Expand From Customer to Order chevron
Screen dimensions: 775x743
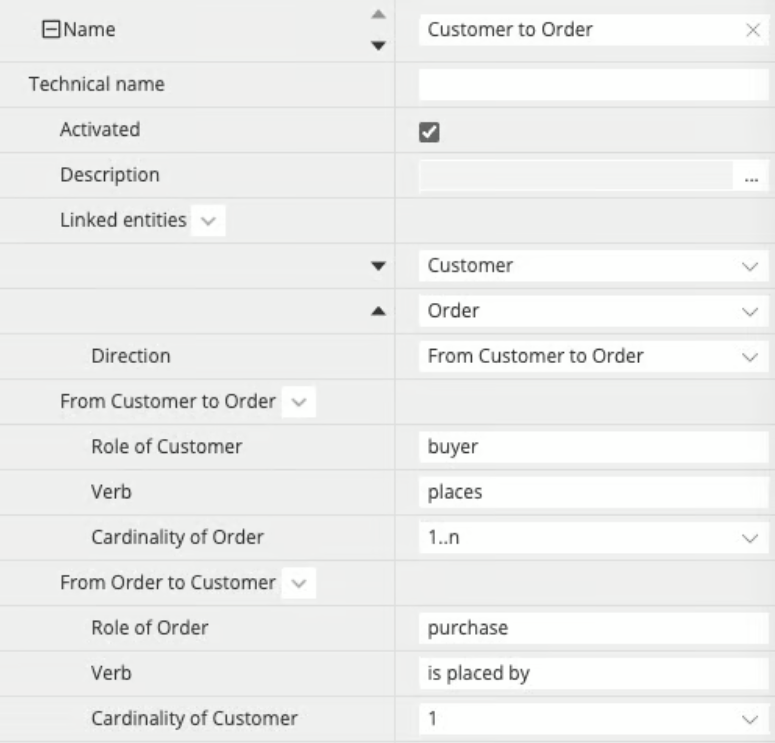pyautogui.click(x=297, y=402)
